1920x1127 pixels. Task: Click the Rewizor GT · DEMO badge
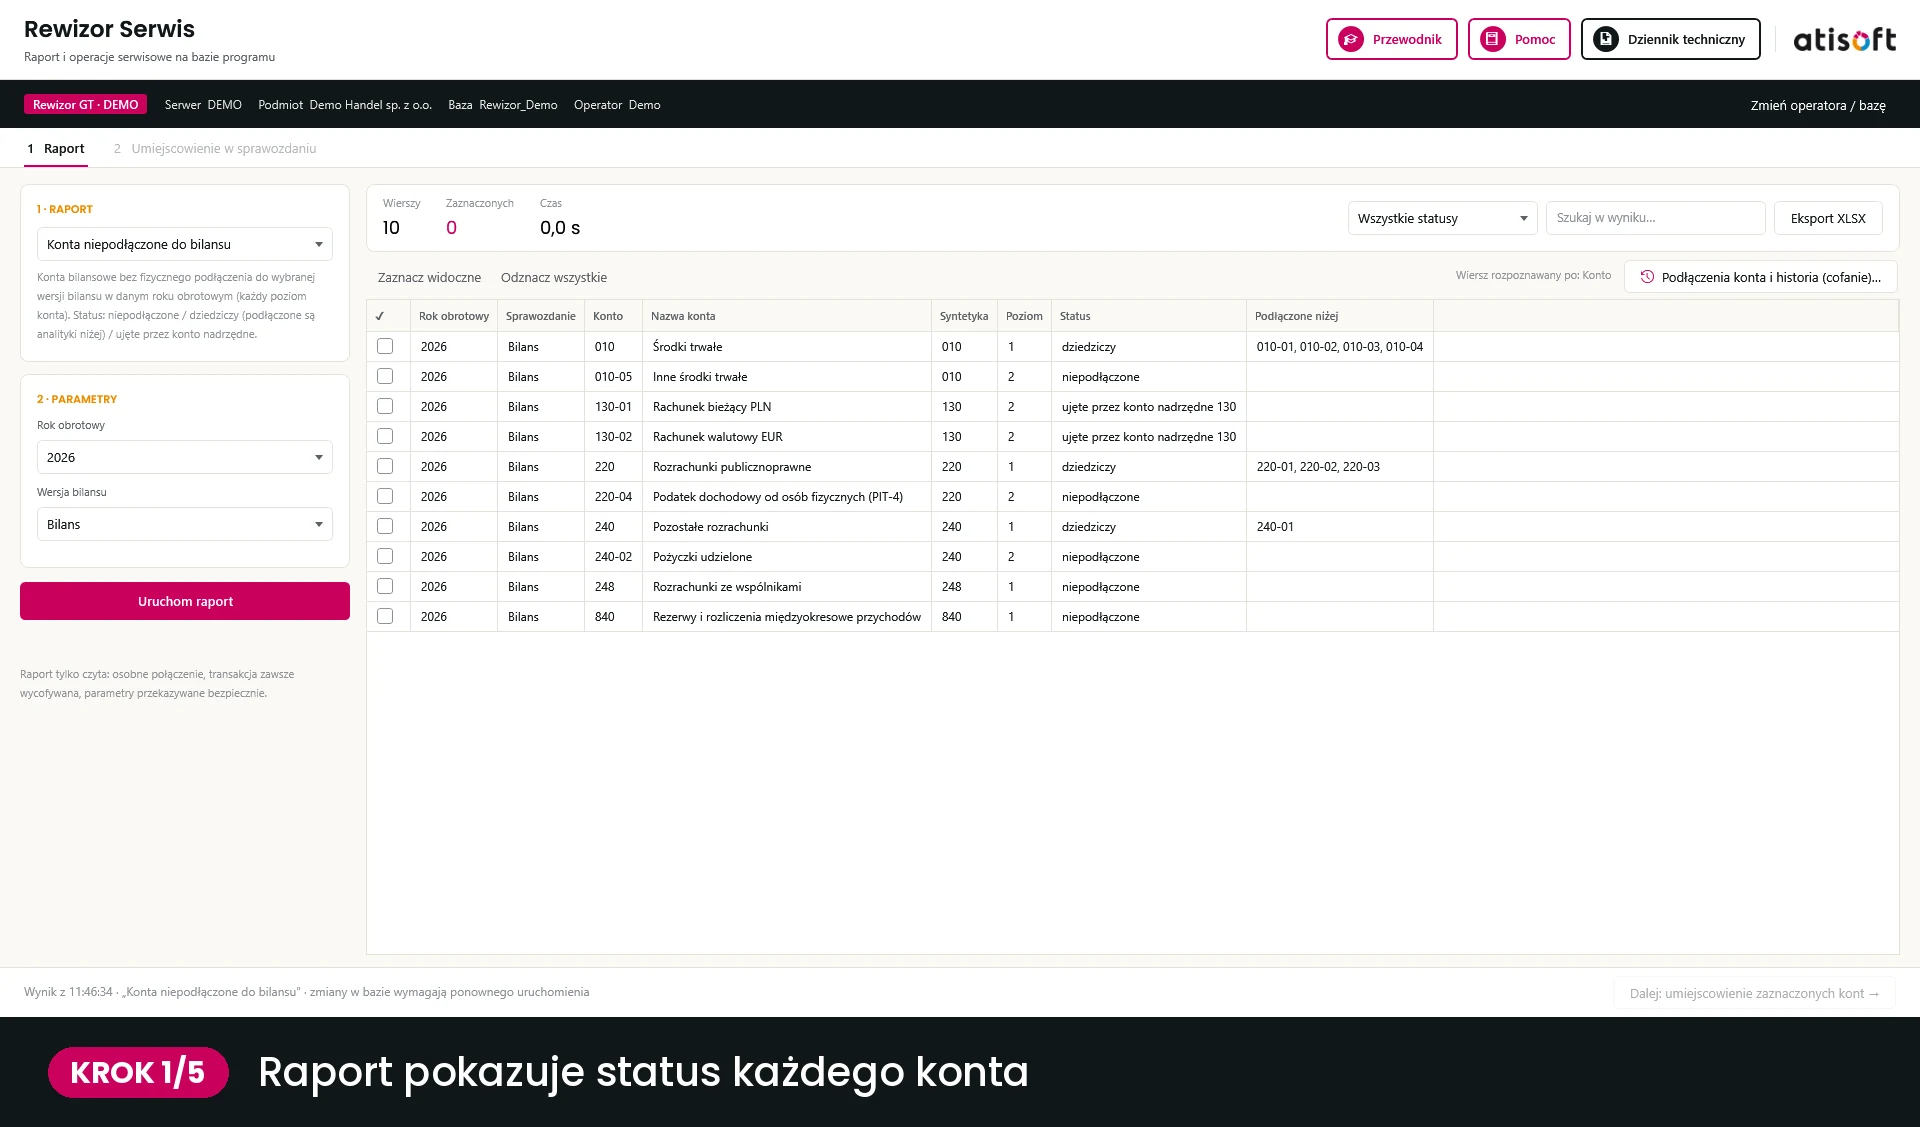(x=85, y=104)
